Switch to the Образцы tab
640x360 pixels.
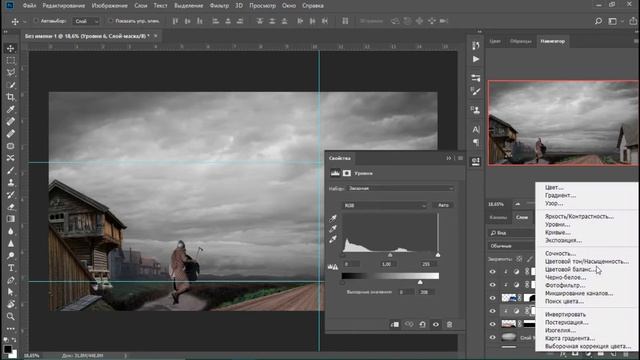[x=520, y=41]
